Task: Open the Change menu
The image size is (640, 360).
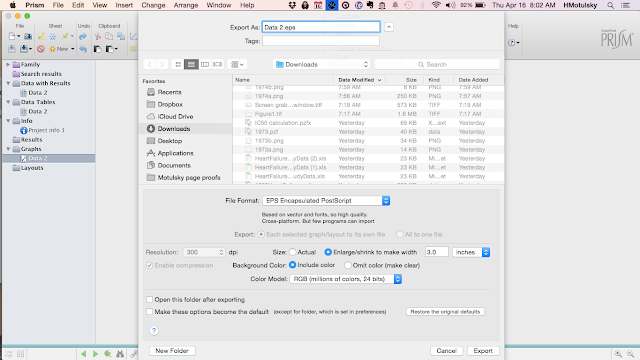Action: point(153,5)
